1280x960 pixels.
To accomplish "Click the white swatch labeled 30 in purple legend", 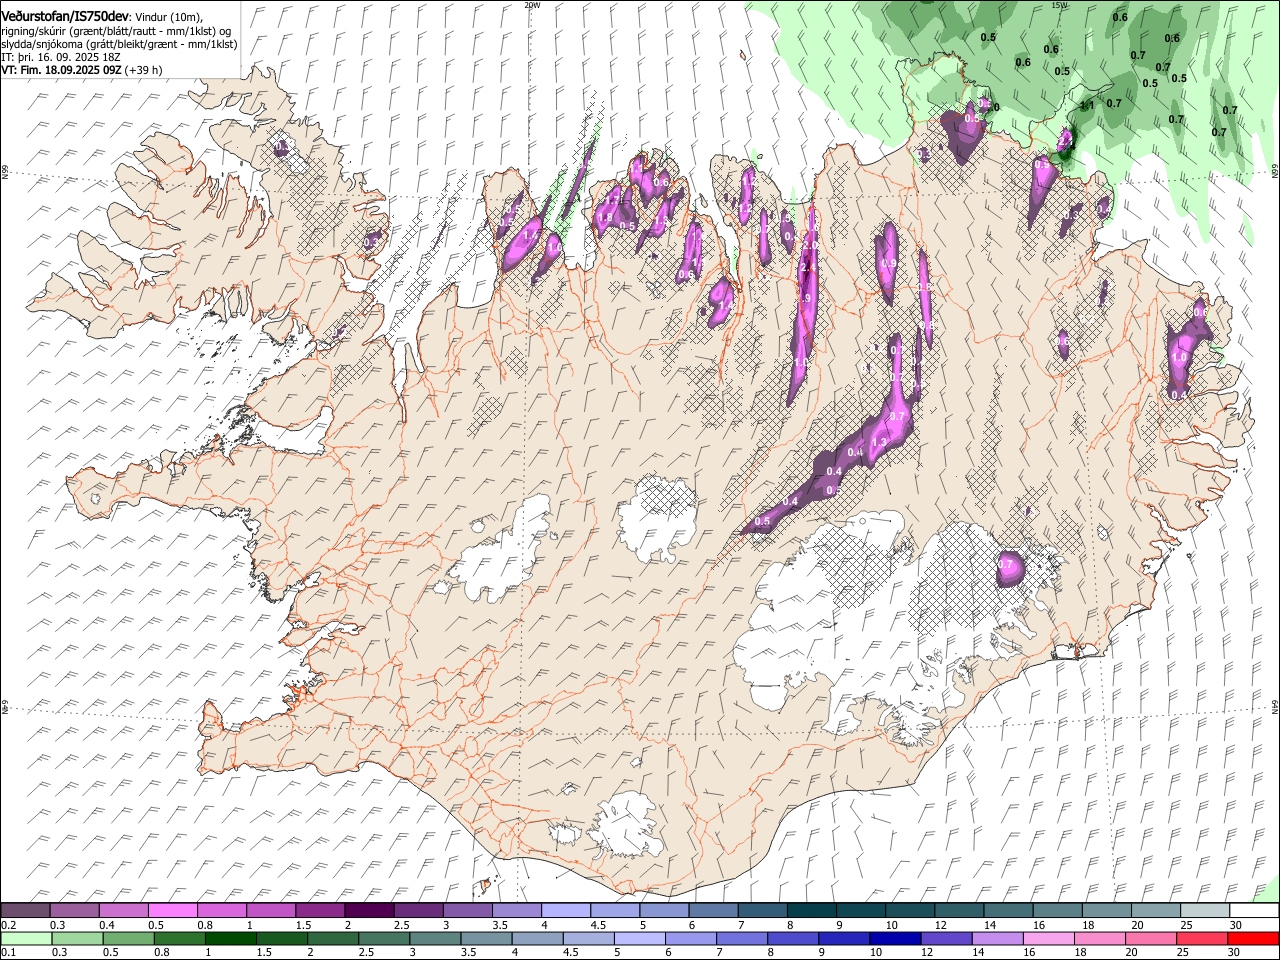I will (x=1253, y=911).
